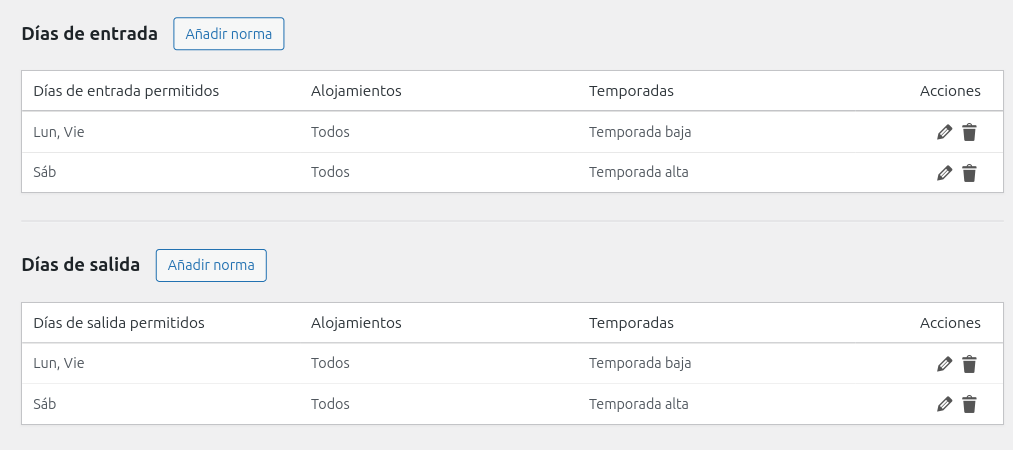Delete the Sáb rule under Días de salida

(969, 405)
